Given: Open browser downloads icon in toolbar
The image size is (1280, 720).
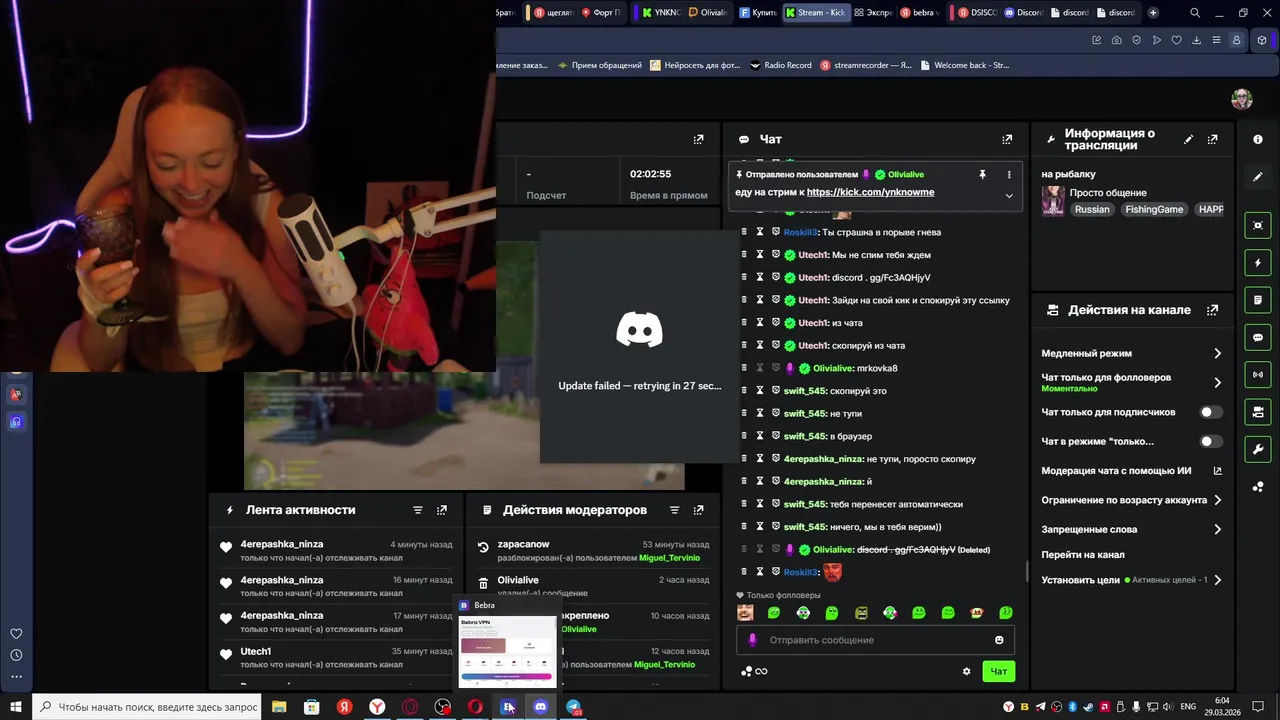Looking at the screenshot, I should click(1196, 40).
